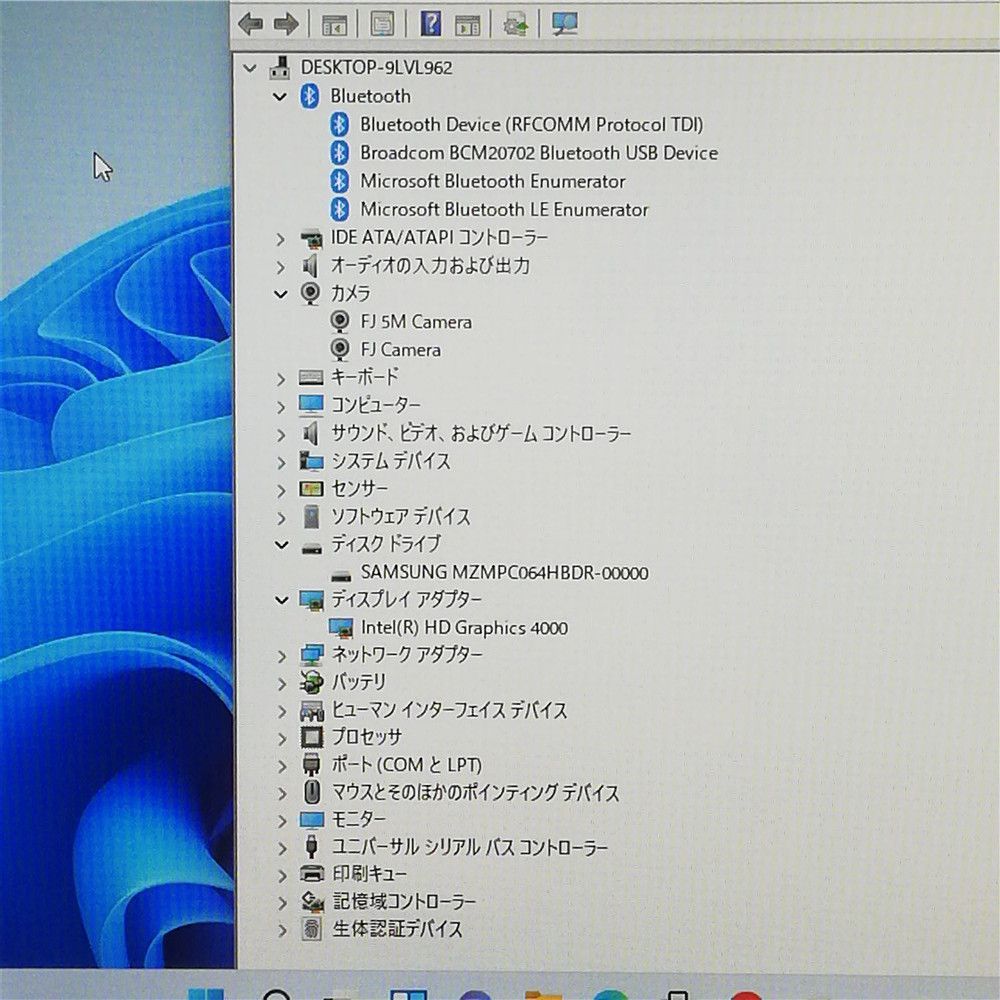This screenshot has height=1000, width=1000.
Task: Select Intel(R) HD Graphics 4000 adapter
Action: pyautogui.click(x=464, y=628)
